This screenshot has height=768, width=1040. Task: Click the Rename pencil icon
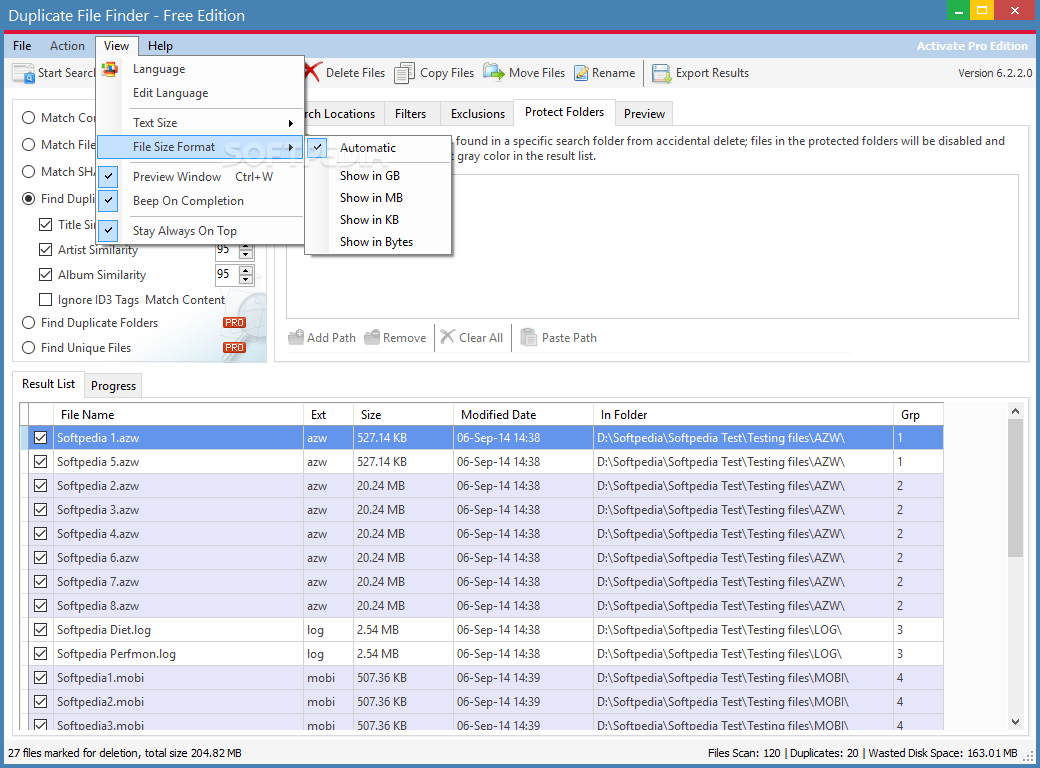(x=581, y=73)
